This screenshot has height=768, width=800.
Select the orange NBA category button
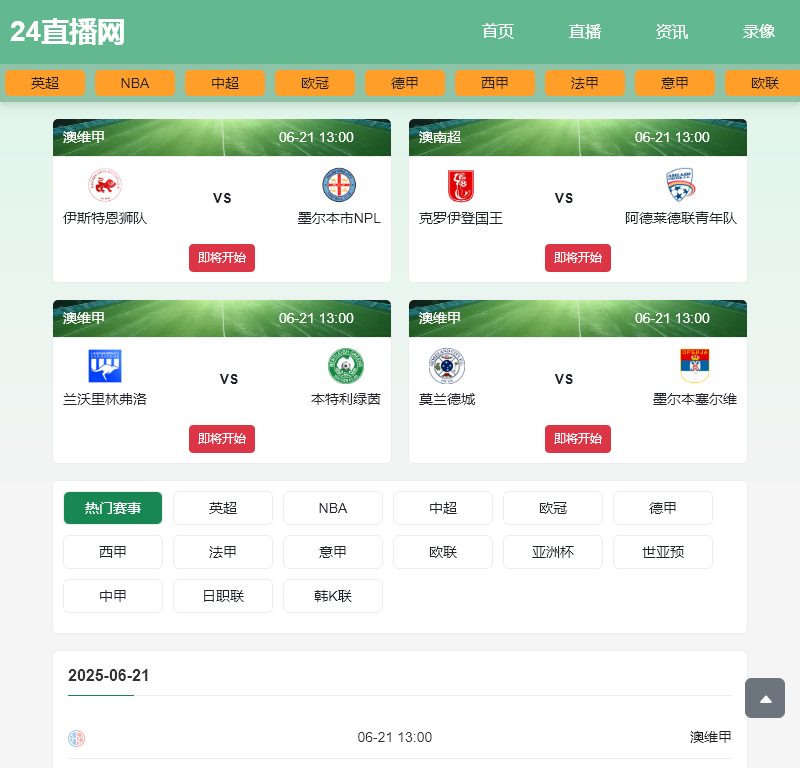click(135, 83)
